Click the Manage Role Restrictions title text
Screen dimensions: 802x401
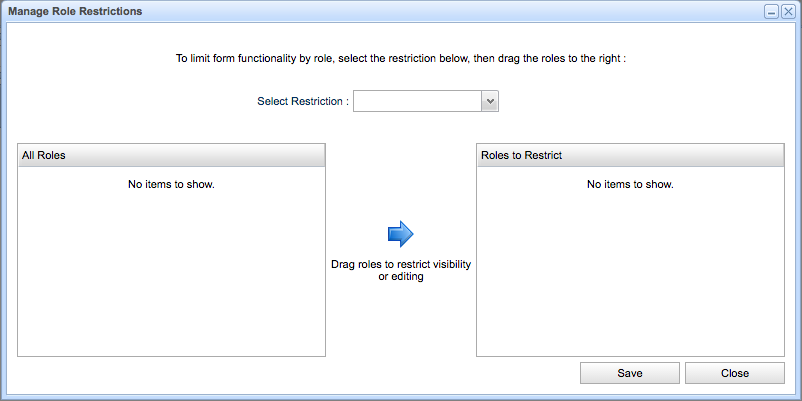click(75, 12)
